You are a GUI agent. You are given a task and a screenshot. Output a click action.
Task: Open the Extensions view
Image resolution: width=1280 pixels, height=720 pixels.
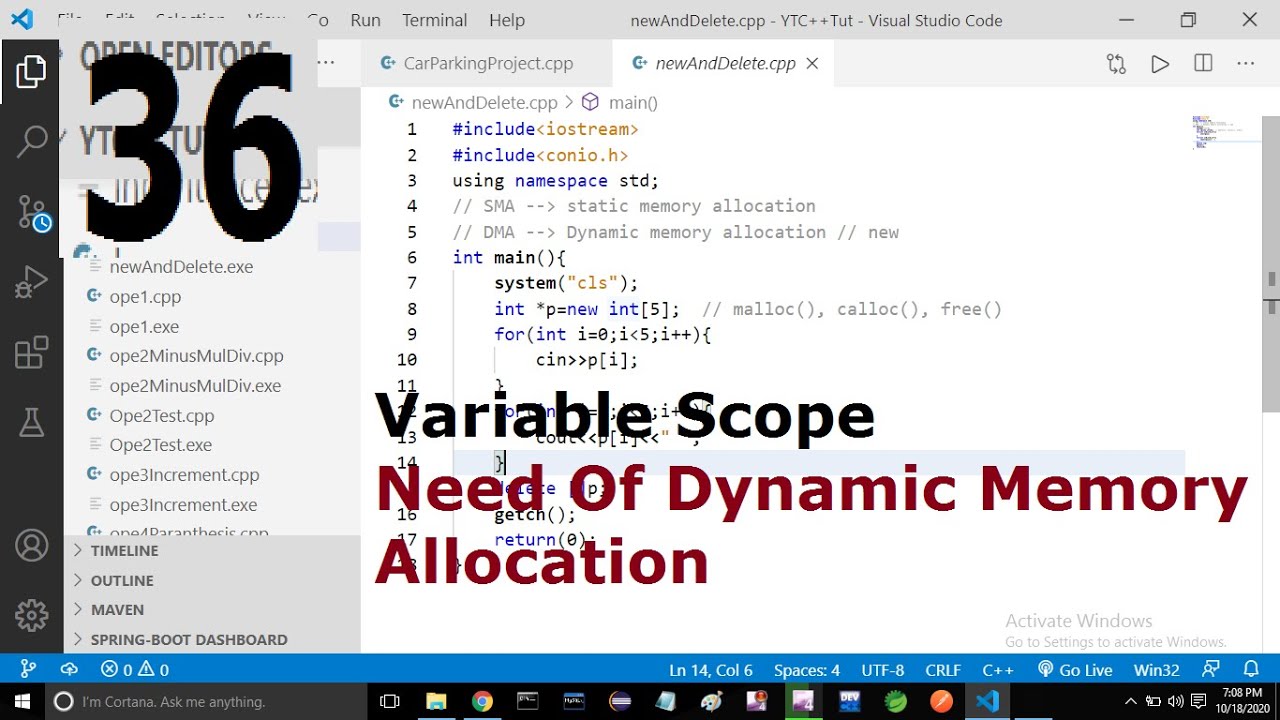coord(31,353)
